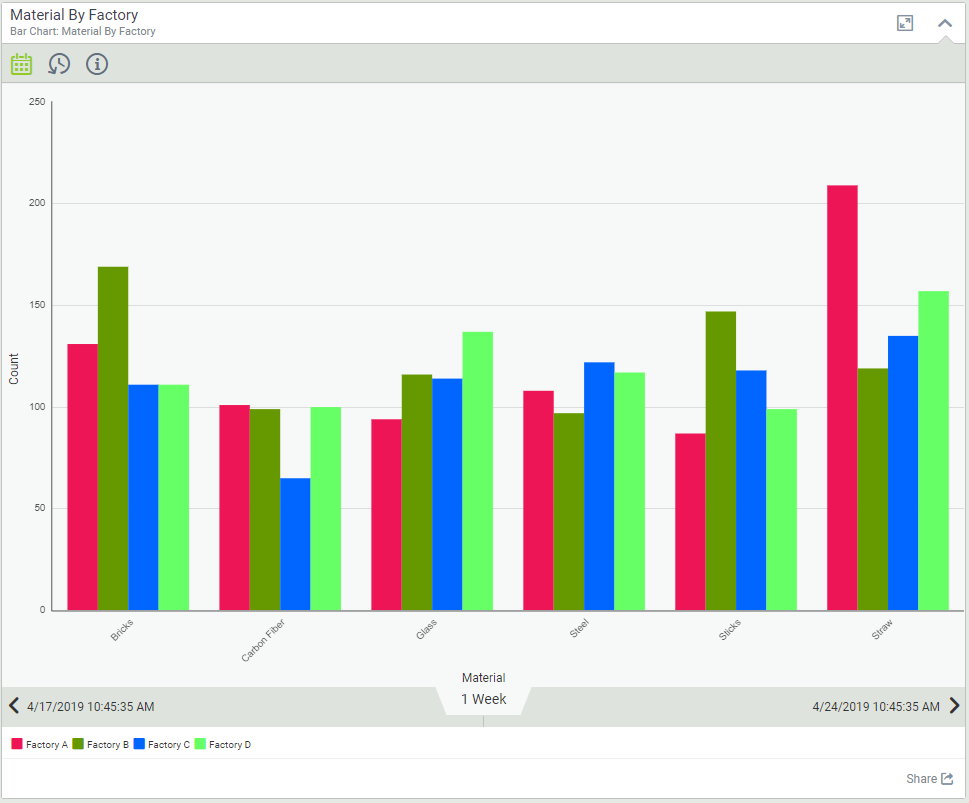
Task: Click the Bricks Factory B olive bar
Action: pos(113,438)
